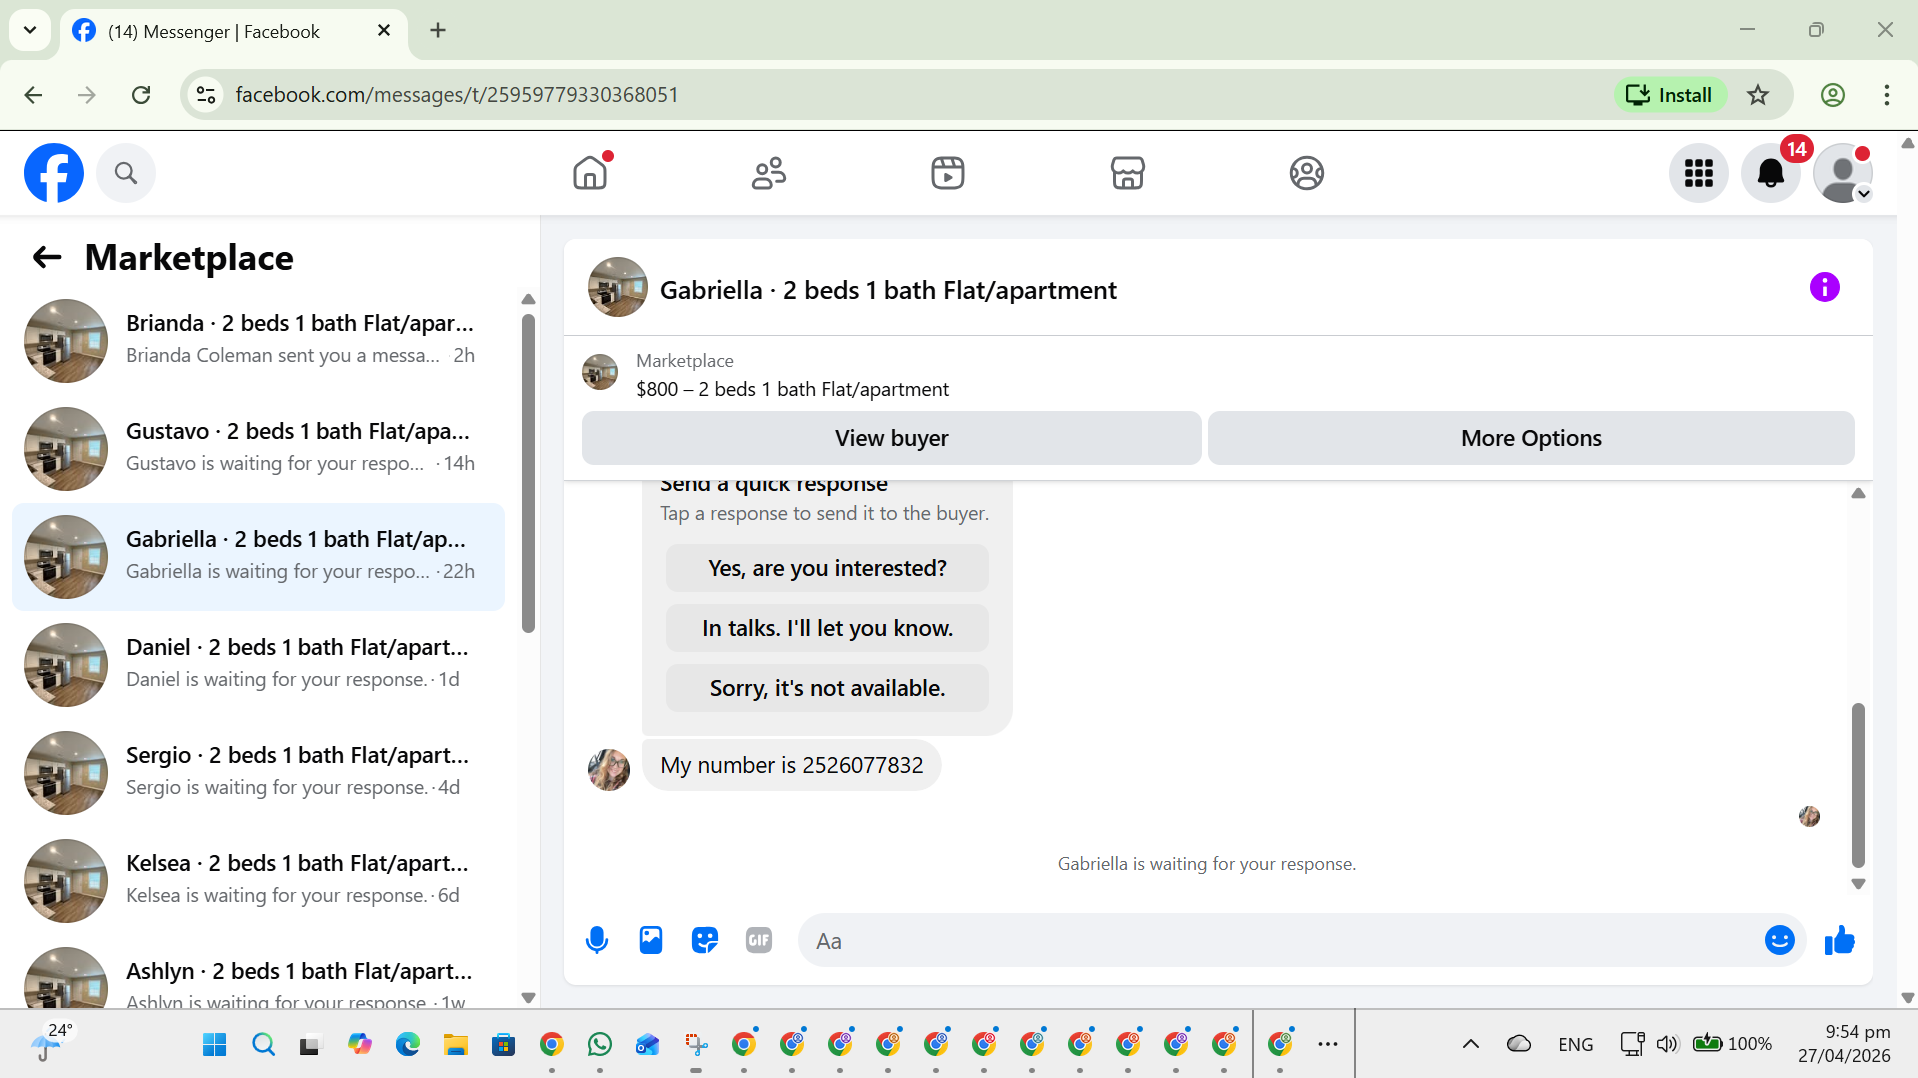Open the tab search dropdown arrow
The height and width of the screenshot is (1078, 1918).
tap(30, 30)
